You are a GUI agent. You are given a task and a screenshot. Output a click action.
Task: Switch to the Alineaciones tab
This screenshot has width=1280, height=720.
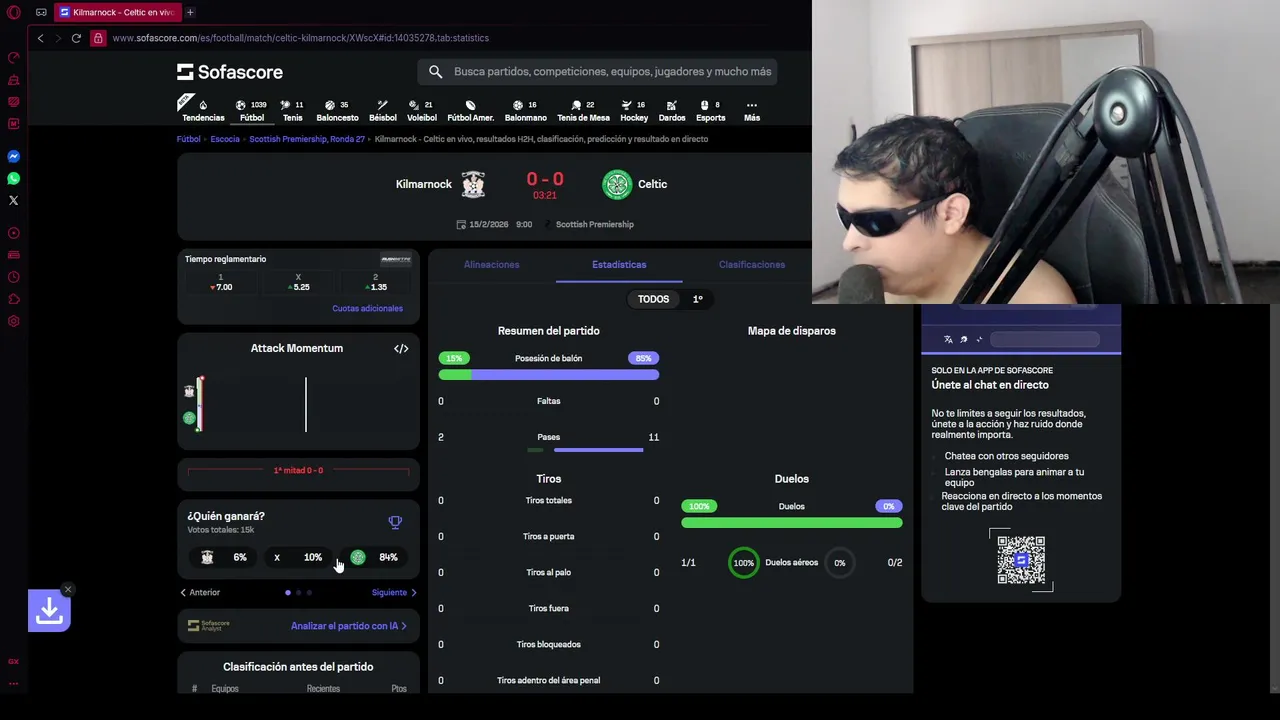coord(491,265)
